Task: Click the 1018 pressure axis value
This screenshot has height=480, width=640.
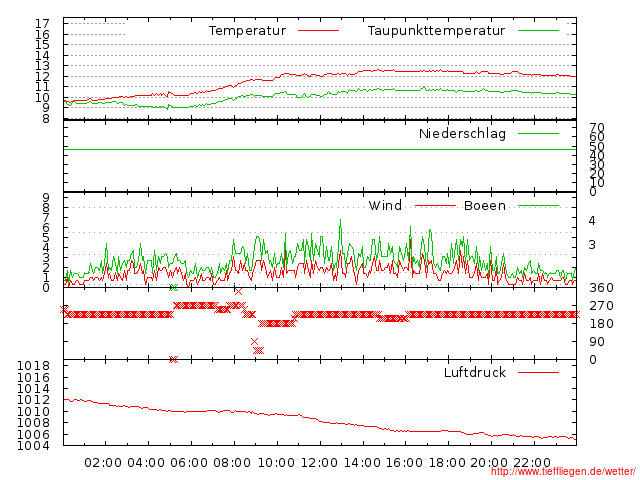Action: coord(33,366)
